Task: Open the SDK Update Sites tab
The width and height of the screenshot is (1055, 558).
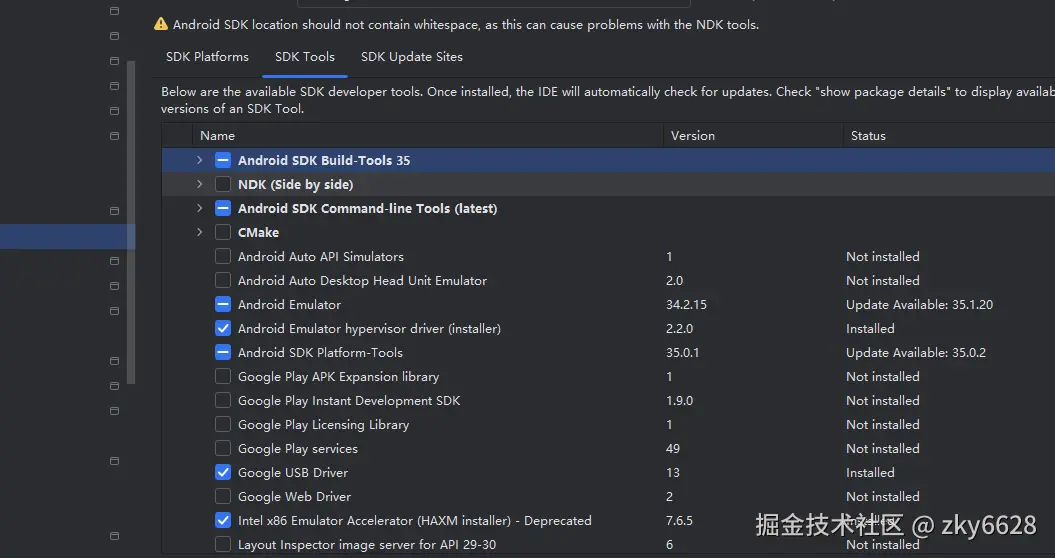Action: tap(412, 57)
